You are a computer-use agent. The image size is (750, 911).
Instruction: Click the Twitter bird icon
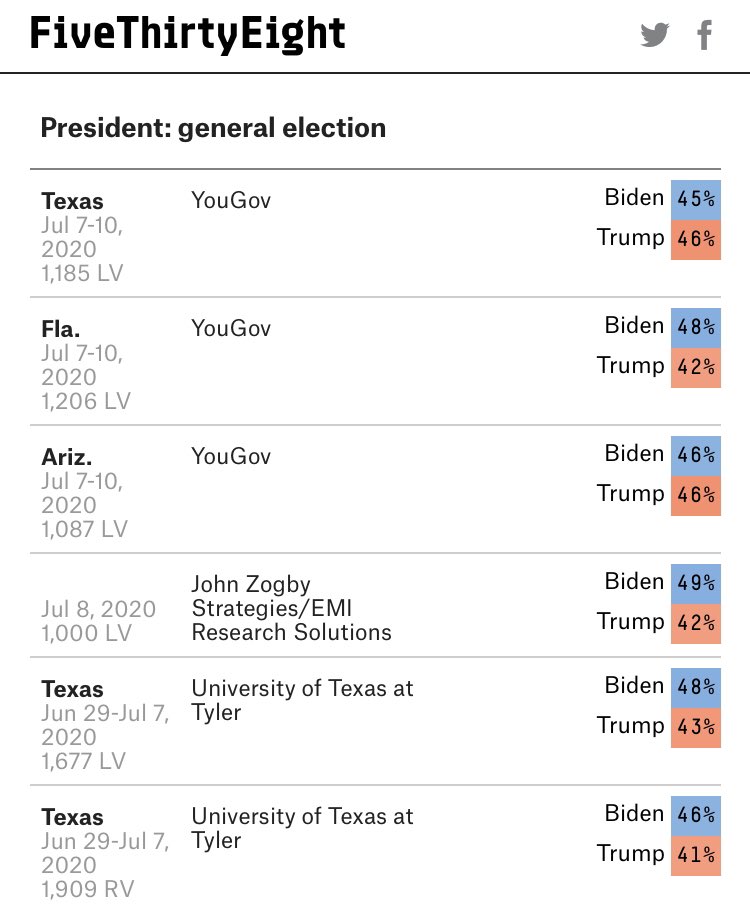655,35
